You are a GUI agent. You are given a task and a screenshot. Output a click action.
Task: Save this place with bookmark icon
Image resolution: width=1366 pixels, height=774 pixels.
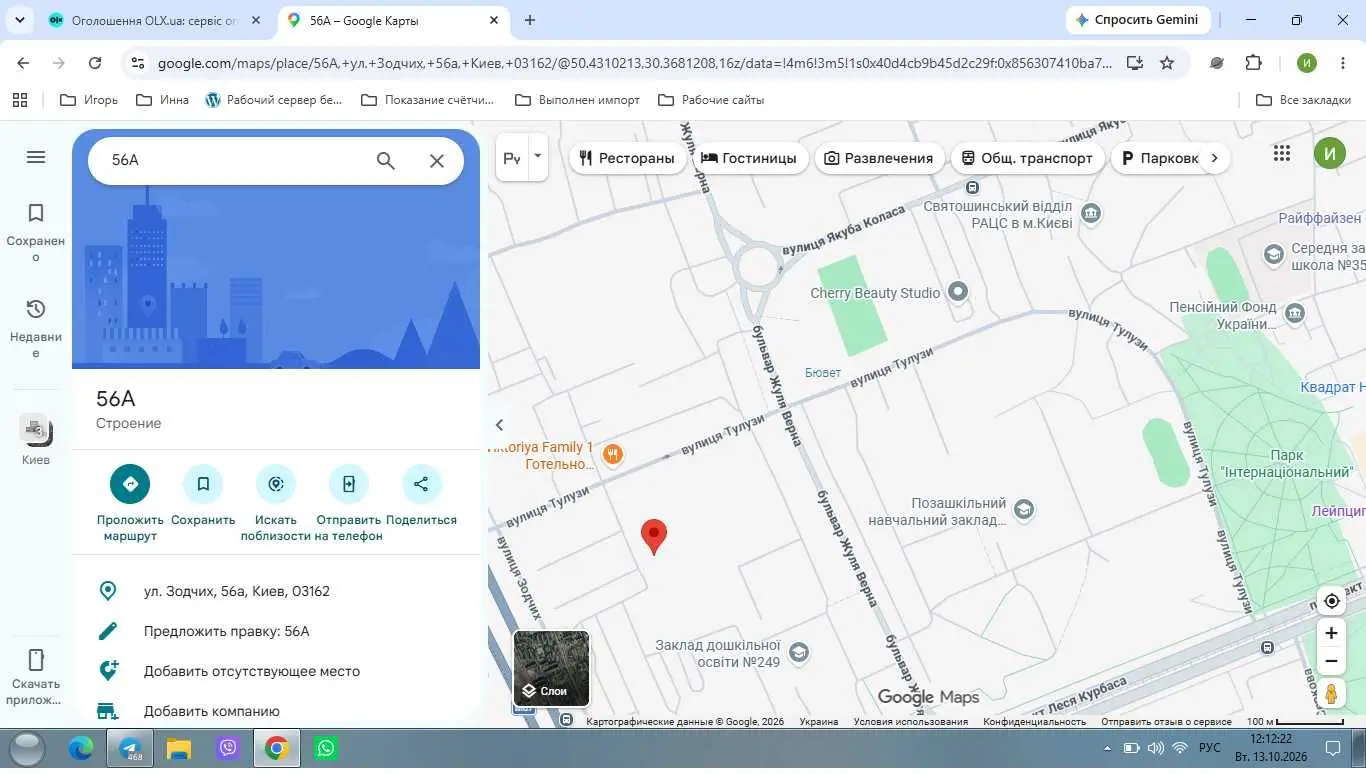click(203, 484)
